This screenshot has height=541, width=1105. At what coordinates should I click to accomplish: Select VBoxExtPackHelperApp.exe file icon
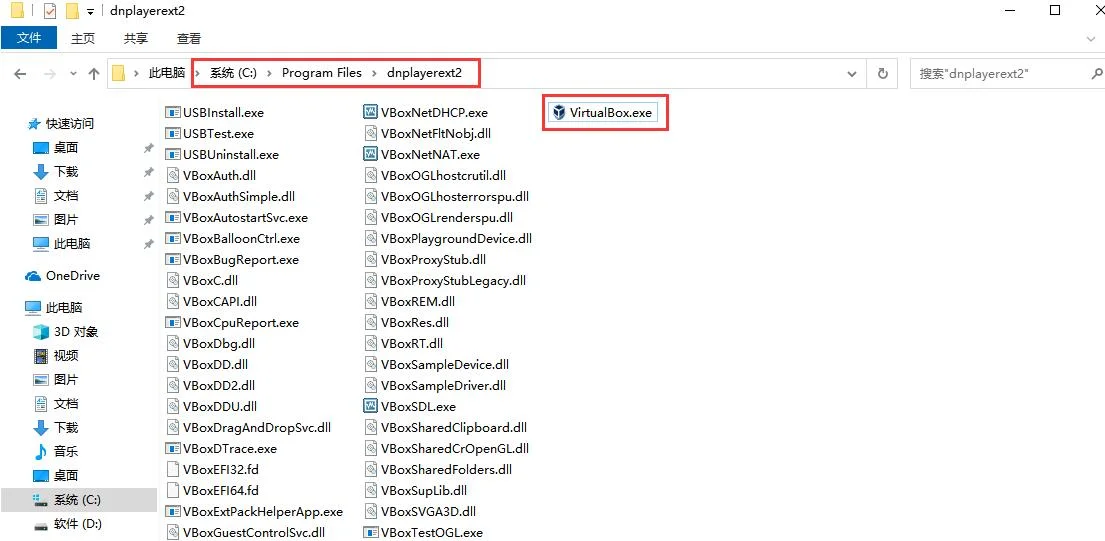pos(173,511)
